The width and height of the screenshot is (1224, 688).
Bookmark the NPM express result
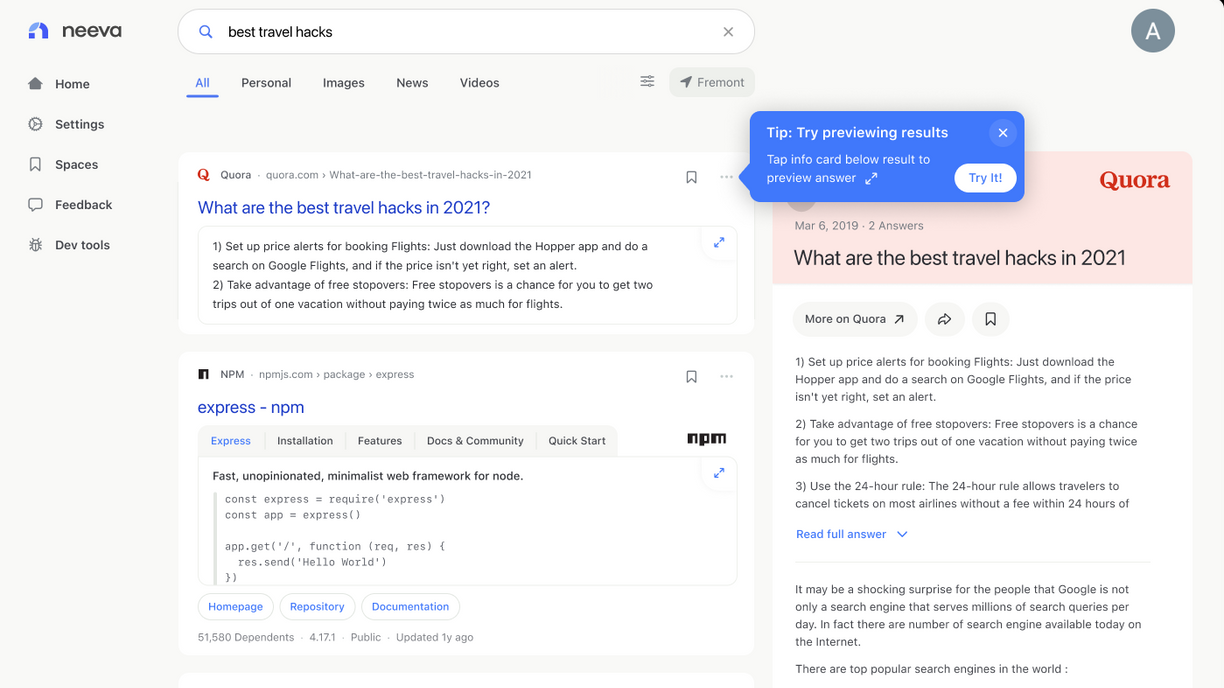(x=691, y=377)
